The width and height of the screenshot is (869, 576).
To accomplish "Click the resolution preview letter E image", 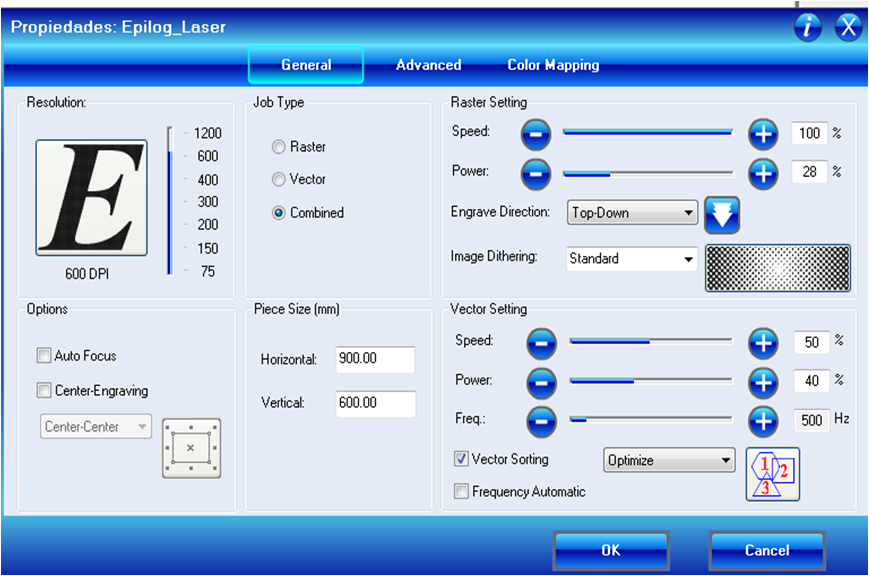I will coord(91,197).
